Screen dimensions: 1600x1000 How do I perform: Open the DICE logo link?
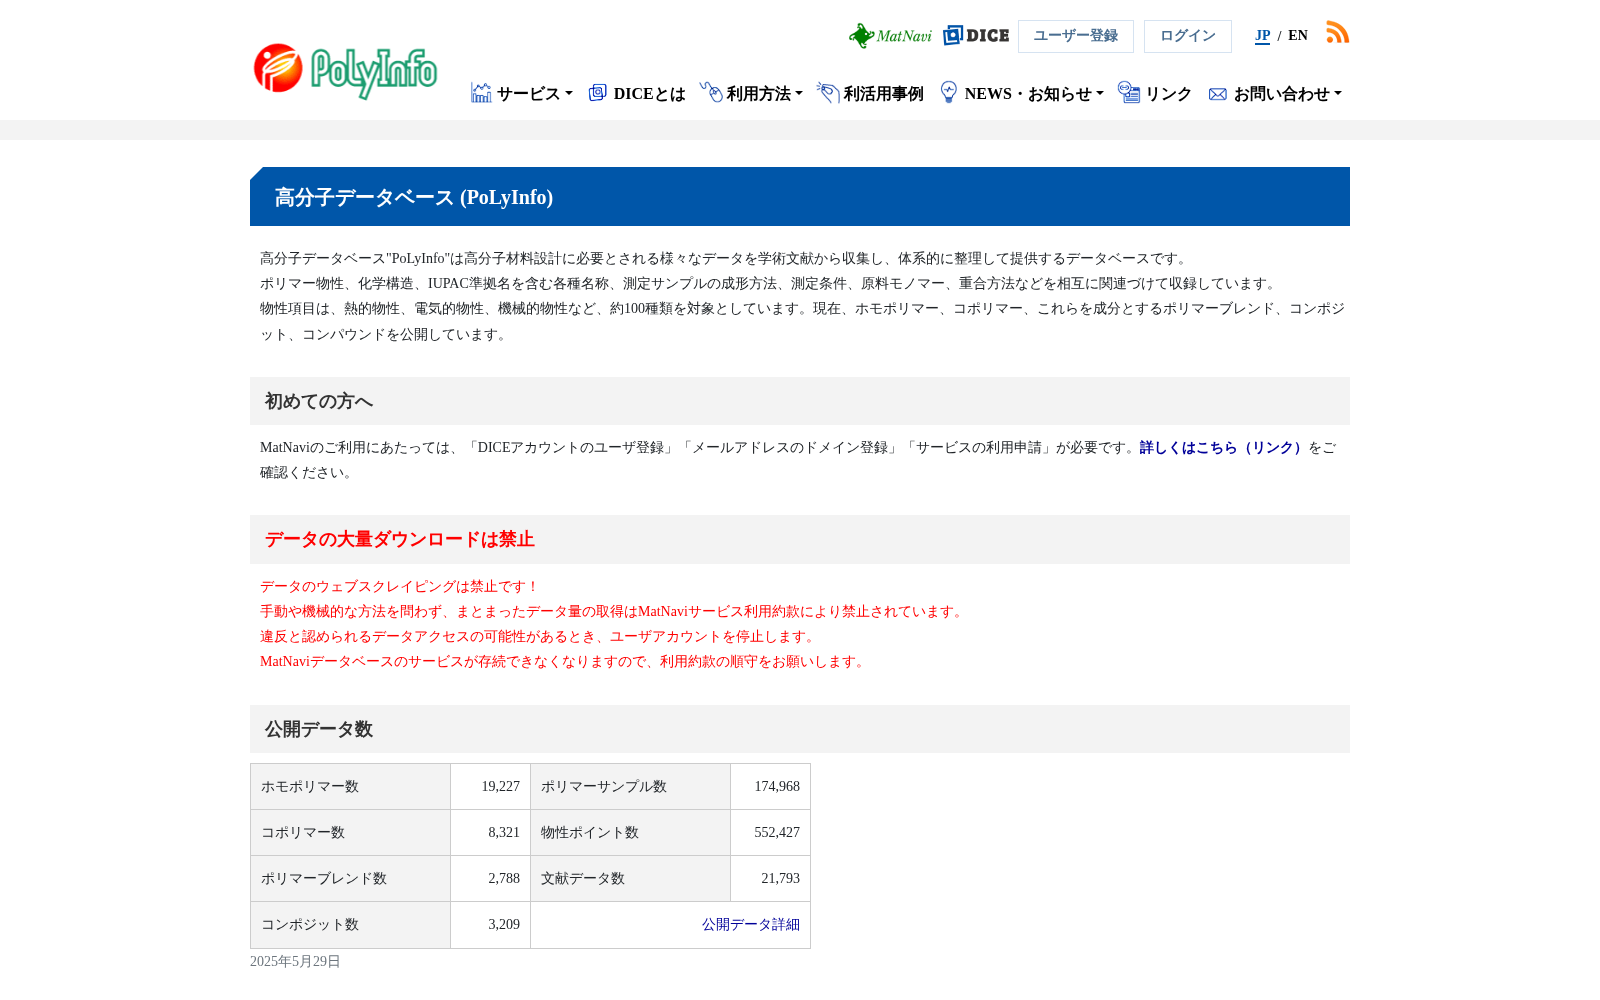[x=976, y=36]
